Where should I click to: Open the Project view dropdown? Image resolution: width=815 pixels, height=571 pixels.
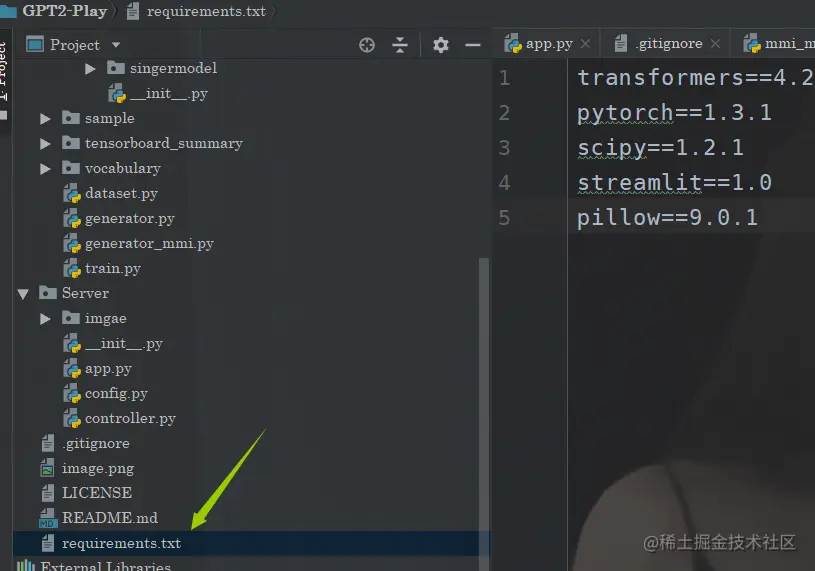click(x=116, y=45)
